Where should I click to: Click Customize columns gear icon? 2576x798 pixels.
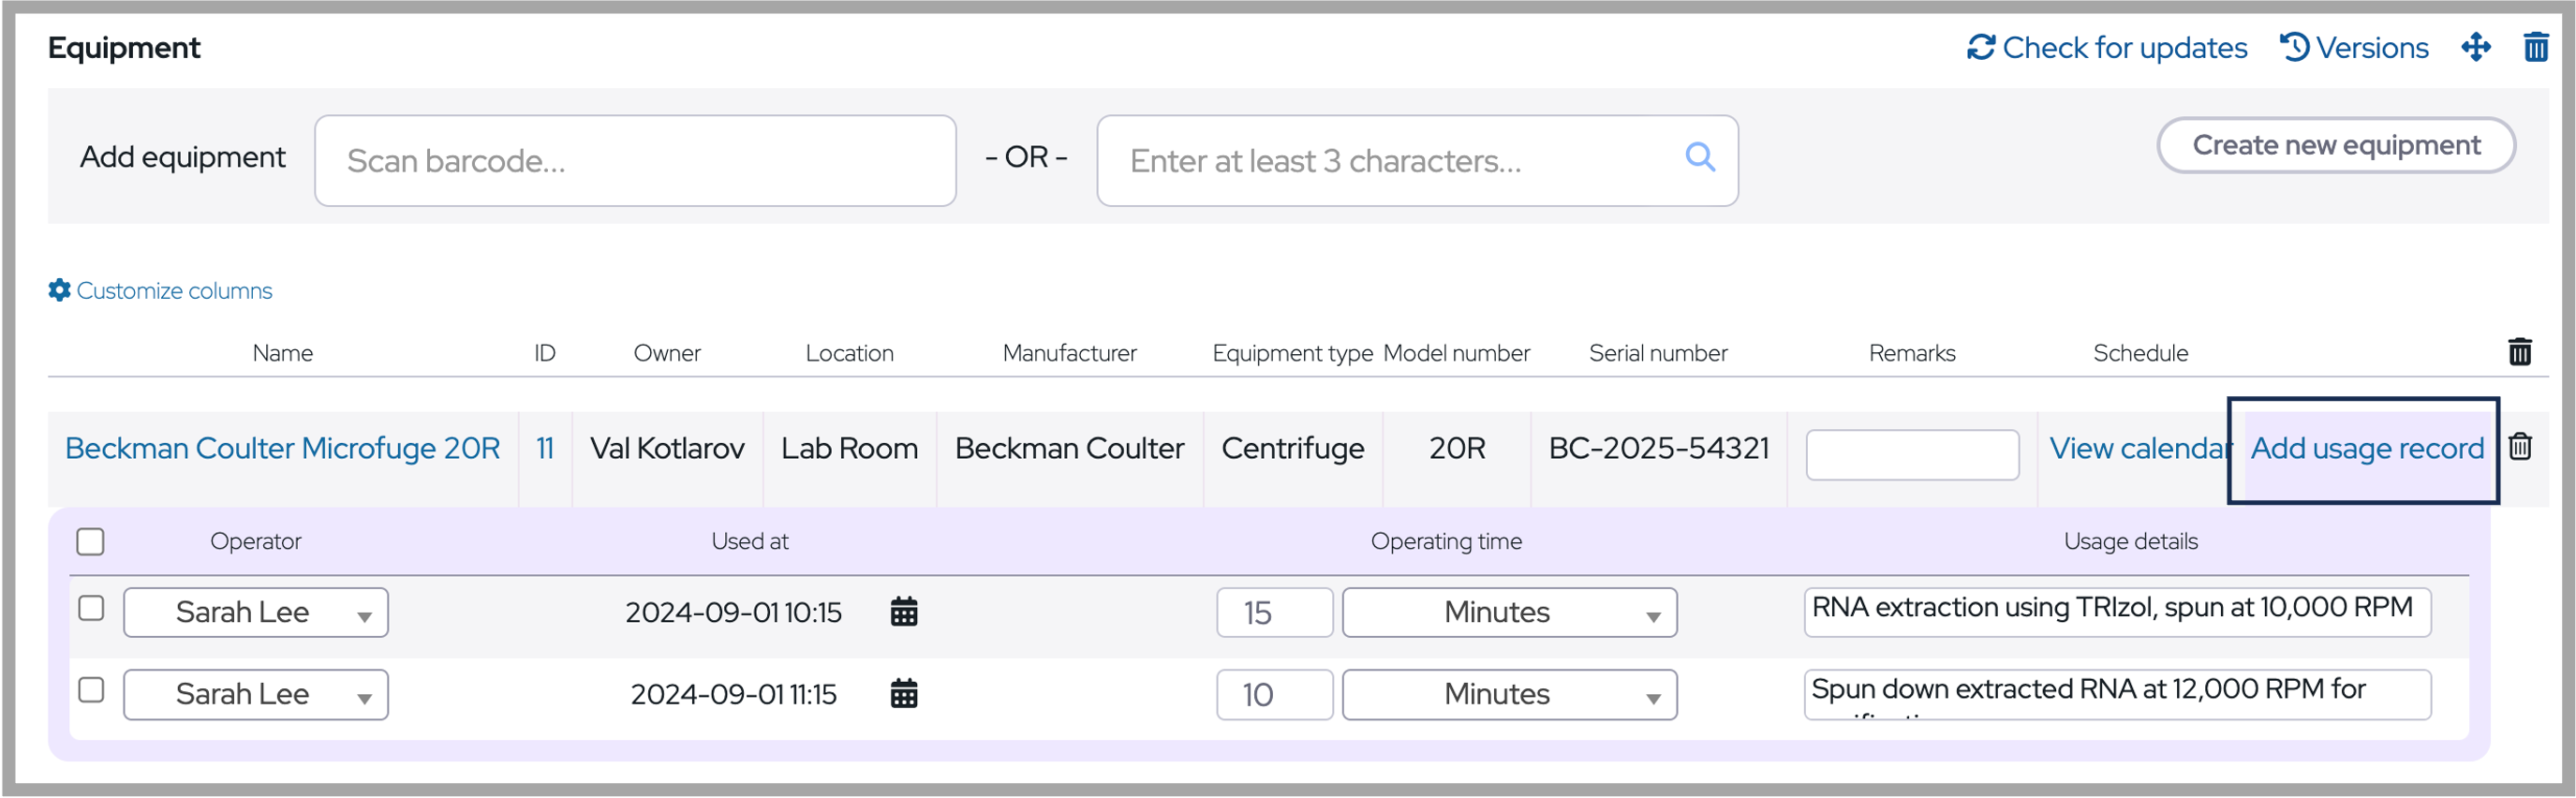59,290
